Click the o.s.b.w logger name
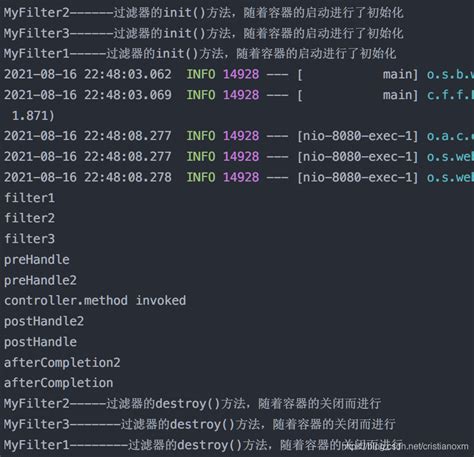Screen dimensions: 474x457 point(450,74)
